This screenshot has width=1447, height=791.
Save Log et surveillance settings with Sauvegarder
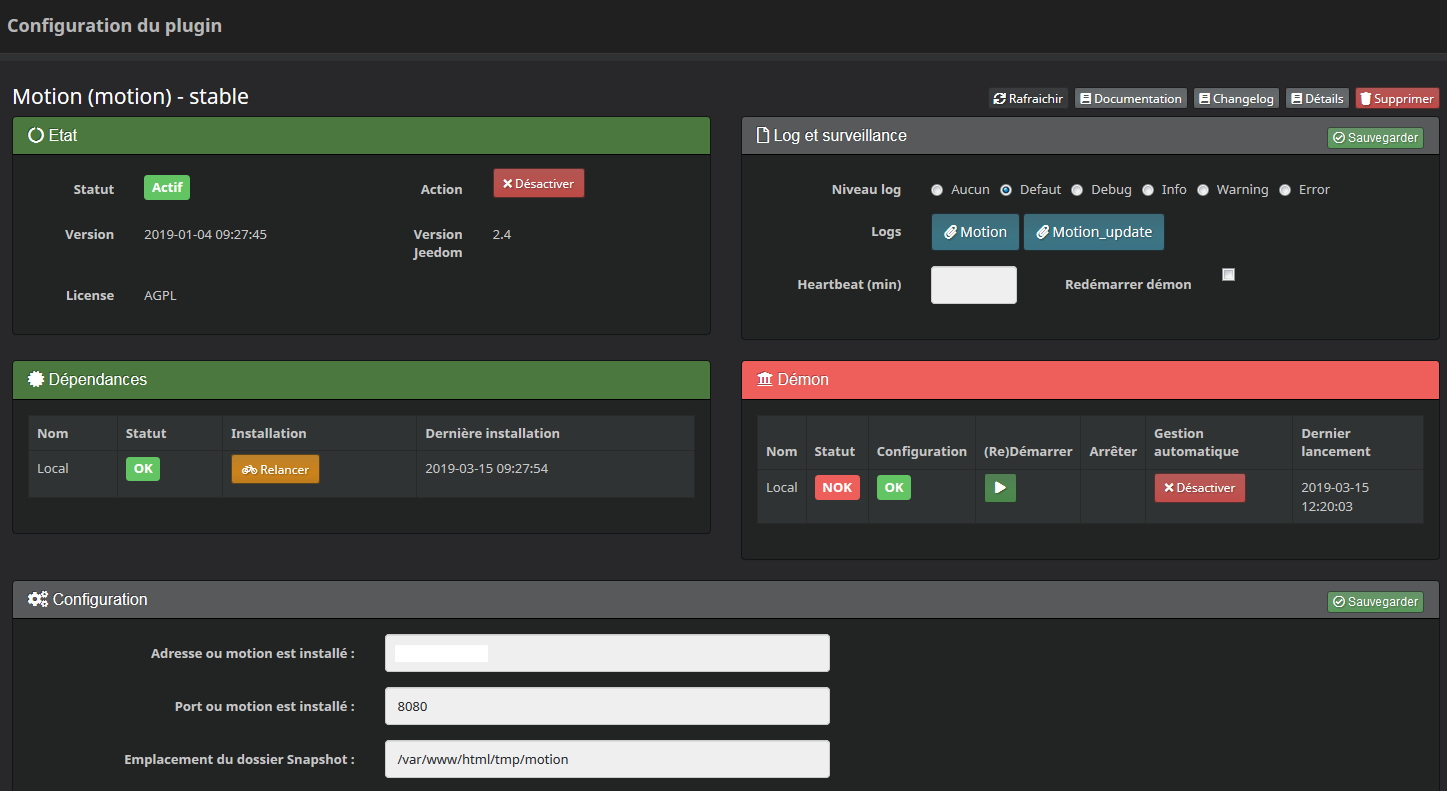(x=1375, y=138)
